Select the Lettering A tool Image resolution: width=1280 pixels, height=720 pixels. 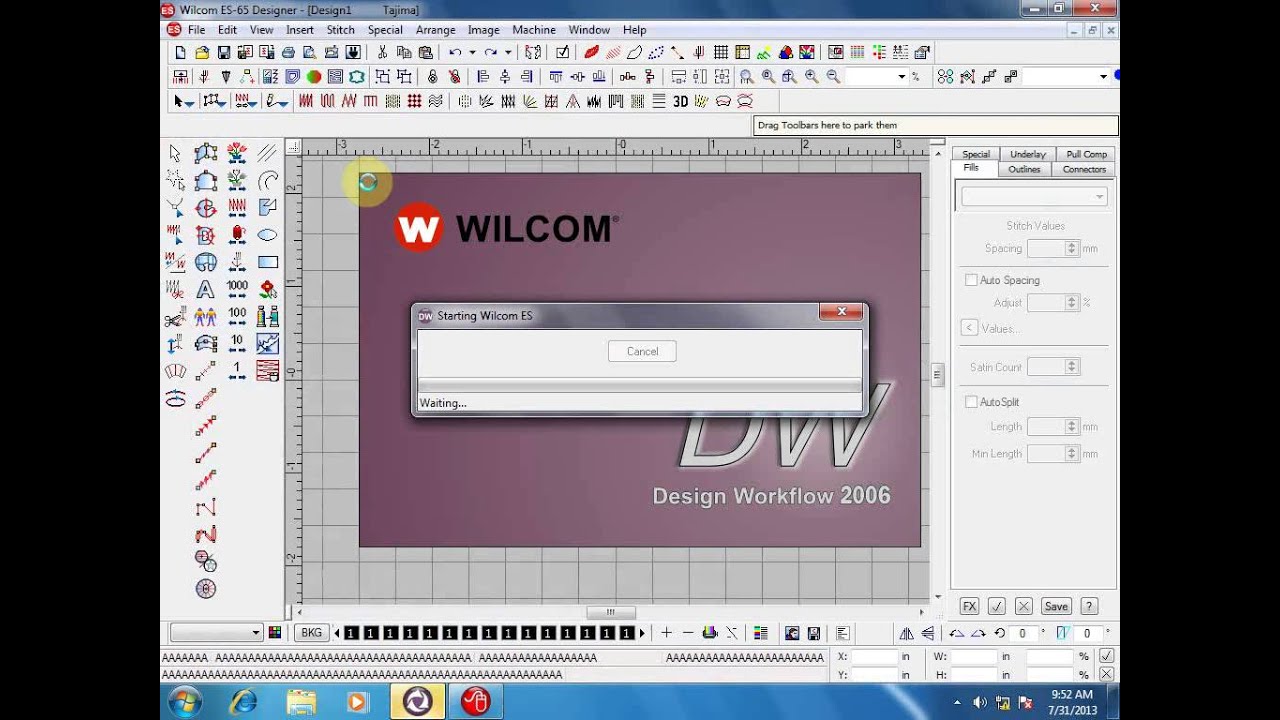tap(205, 289)
